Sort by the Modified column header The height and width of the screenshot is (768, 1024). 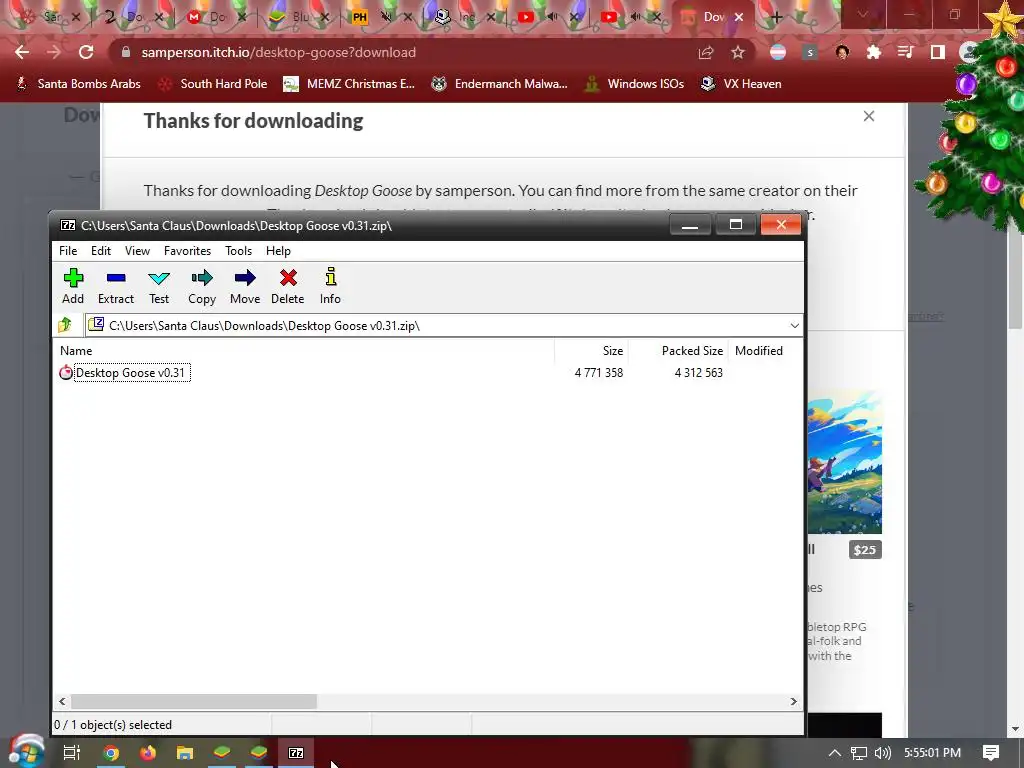[759, 351]
